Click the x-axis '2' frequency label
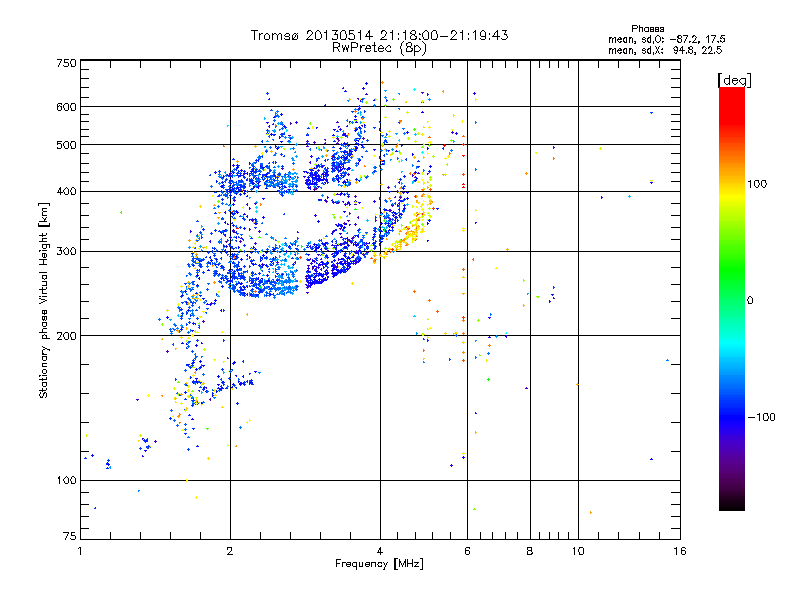 click(230, 551)
